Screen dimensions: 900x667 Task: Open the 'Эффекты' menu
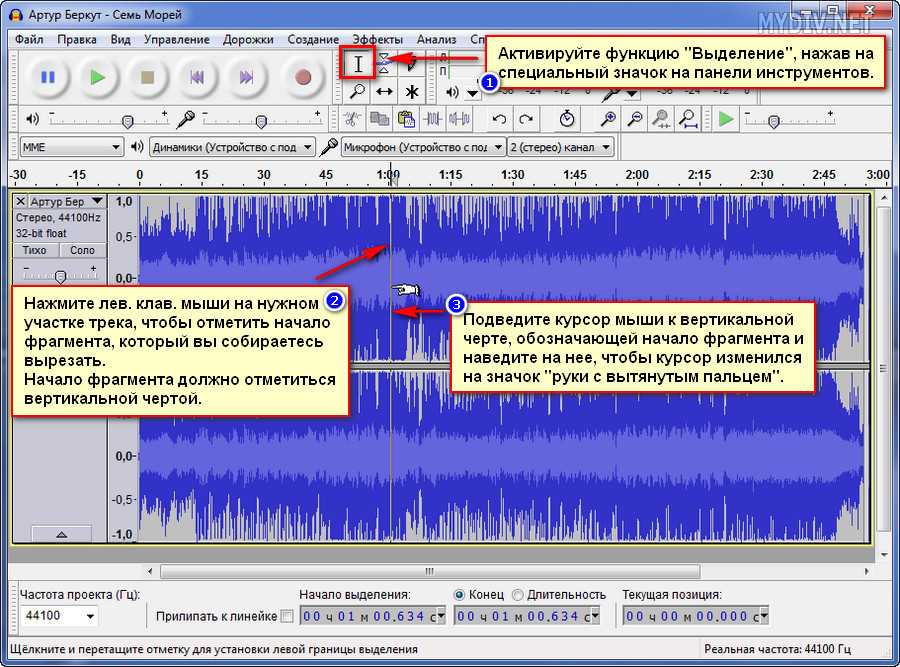pyautogui.click(x=378, y=39)
